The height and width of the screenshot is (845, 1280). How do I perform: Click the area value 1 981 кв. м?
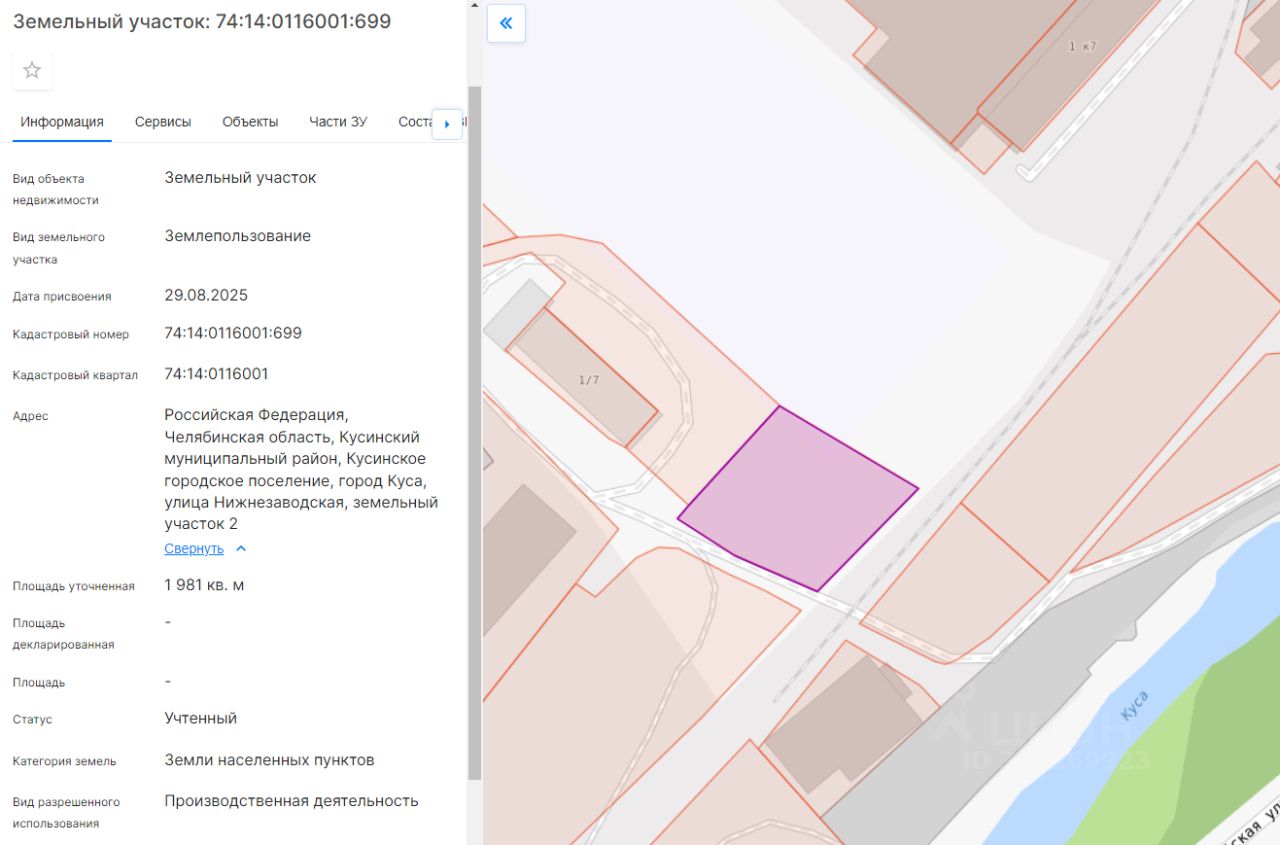click(x=204, y=585)
